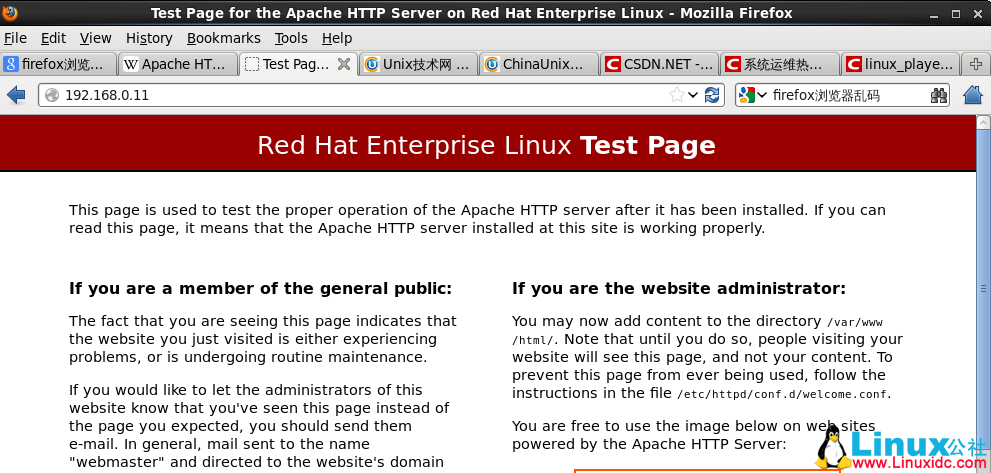Open the History menu
Screen dimensions: 991x473
pos(149,39)
